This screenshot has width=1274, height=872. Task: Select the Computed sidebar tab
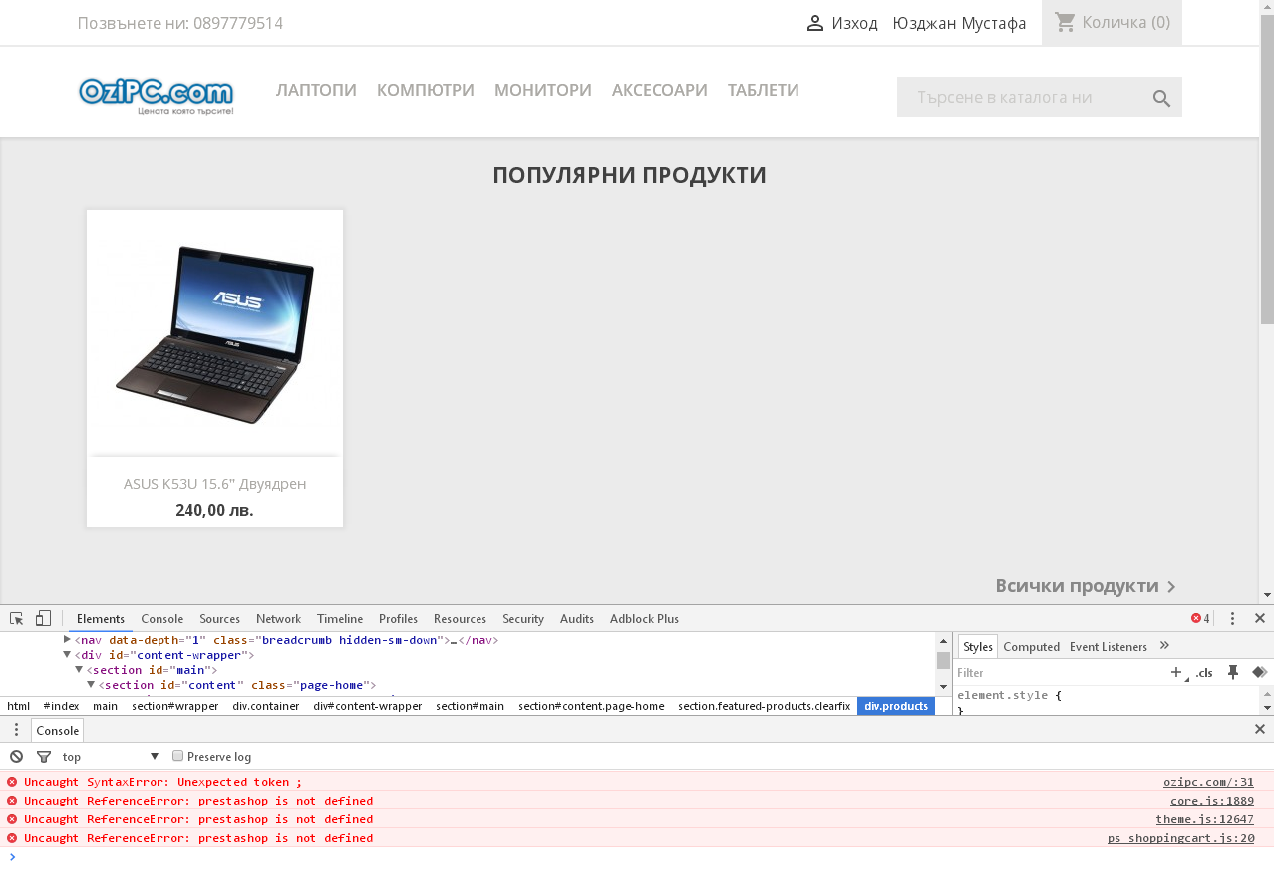click(1031, 646)
